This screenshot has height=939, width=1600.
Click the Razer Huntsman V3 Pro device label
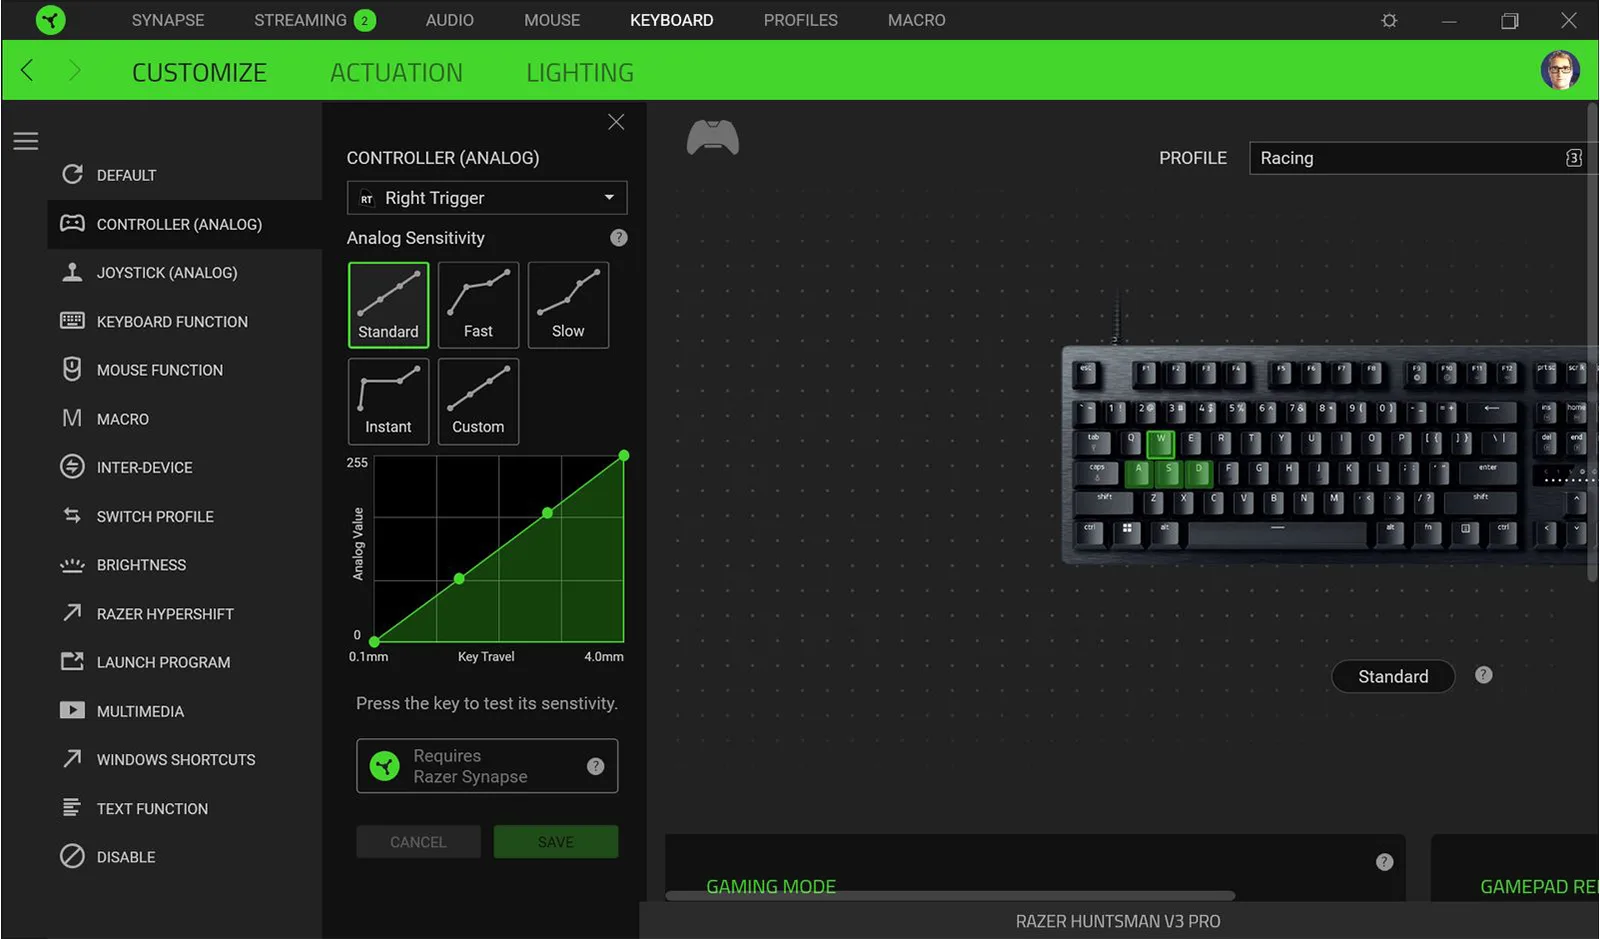[x=1118, y=921]
